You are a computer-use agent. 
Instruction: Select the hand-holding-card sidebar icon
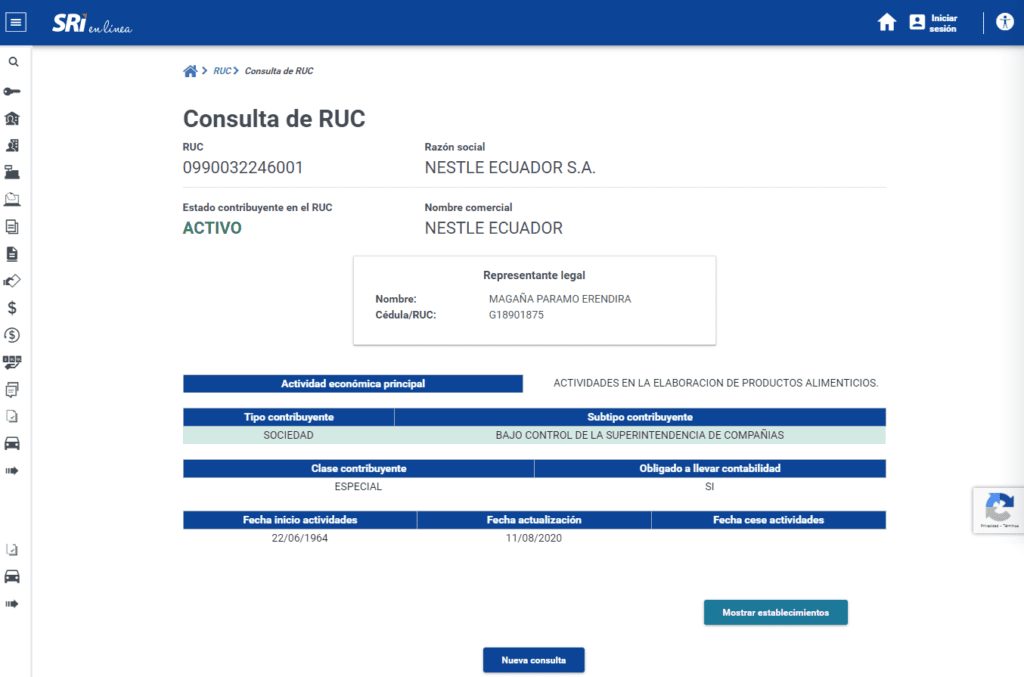tap(12, 281)
